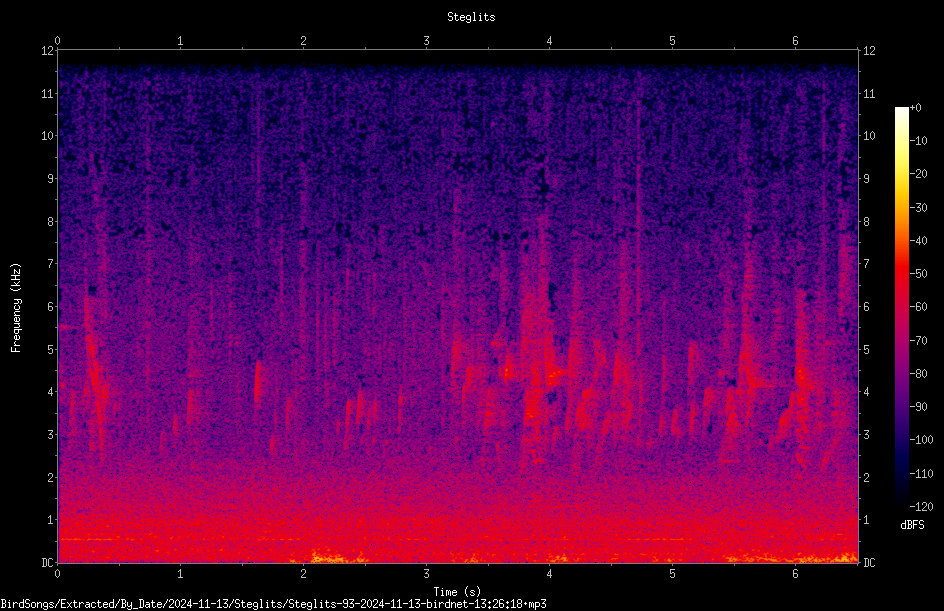Click the 5 kHz label on right axis
The image size is (944, 611).
tap(866, 349)
